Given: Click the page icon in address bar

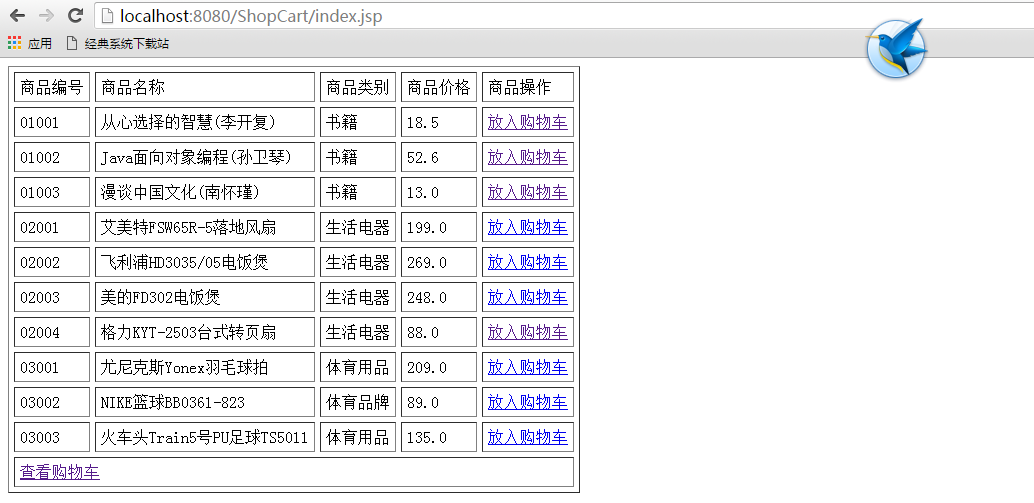Looking at the screenshot, I should click(108, 16).
